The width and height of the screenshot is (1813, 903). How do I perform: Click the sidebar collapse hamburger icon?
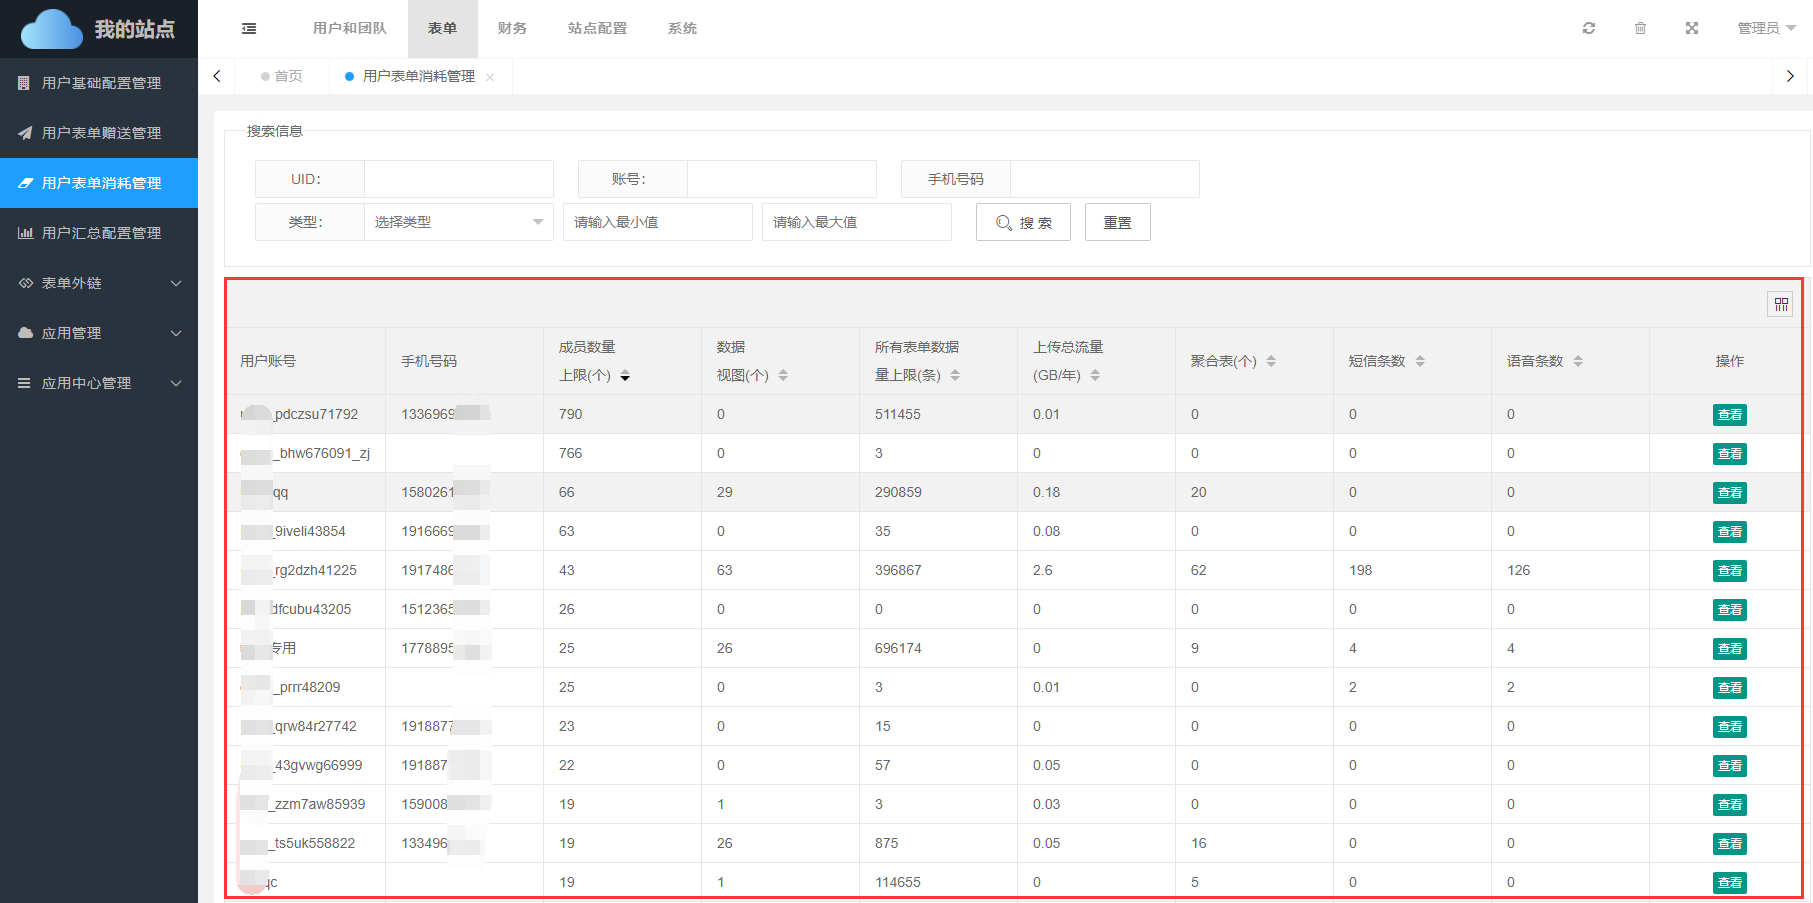click(x=249, y=29)
